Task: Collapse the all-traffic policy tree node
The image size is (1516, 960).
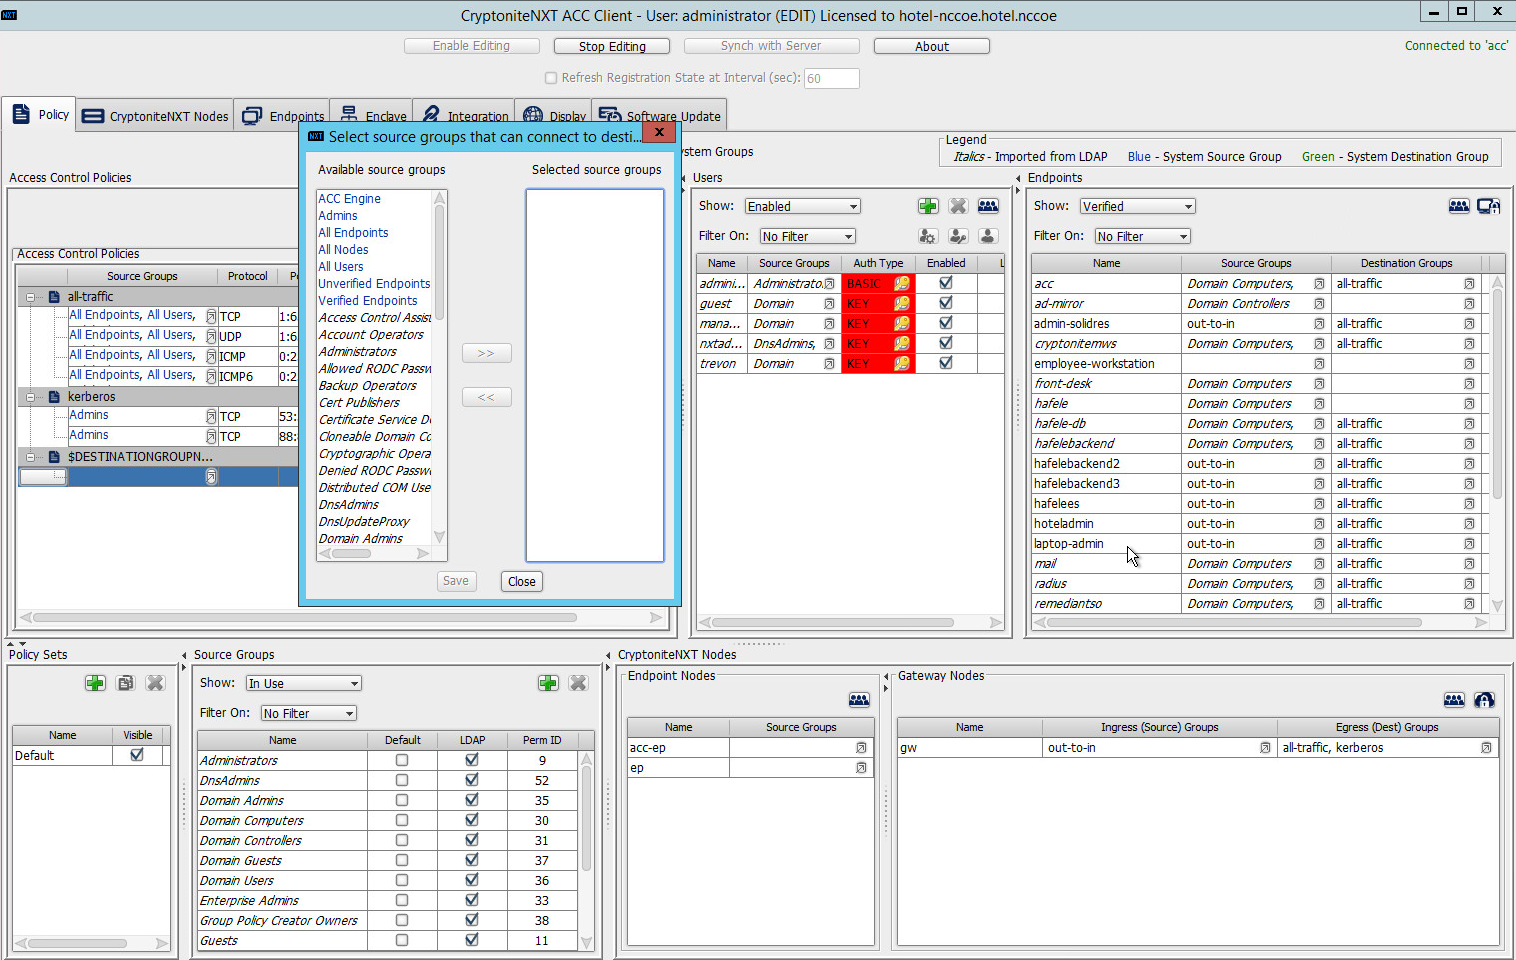Action: (30, 297)
